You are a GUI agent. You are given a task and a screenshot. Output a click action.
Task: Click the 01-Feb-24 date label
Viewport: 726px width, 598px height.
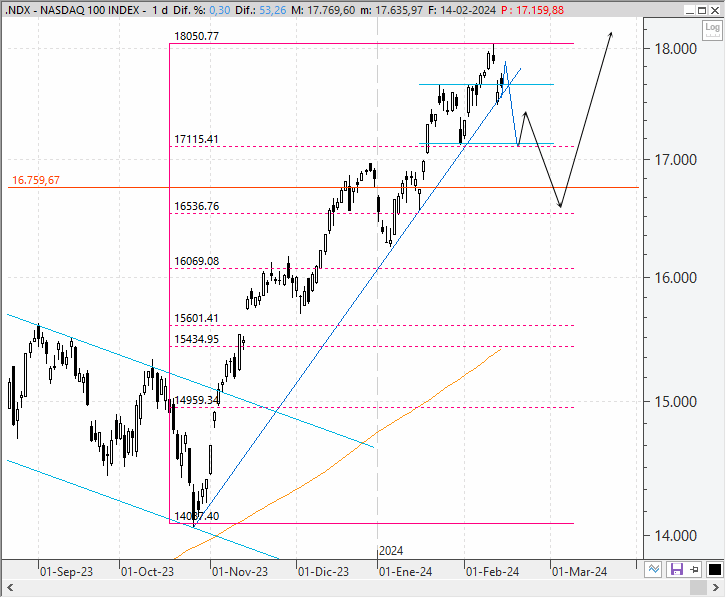click(x=492, y=572)
